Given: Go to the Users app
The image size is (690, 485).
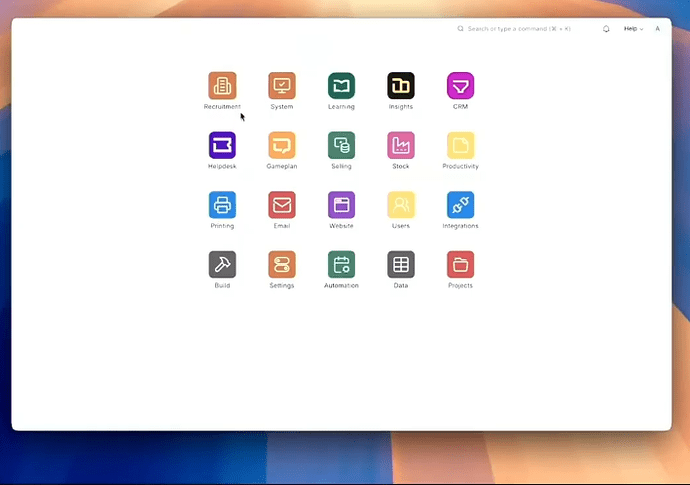Looking at the screenshot, I should click(401, 205).
